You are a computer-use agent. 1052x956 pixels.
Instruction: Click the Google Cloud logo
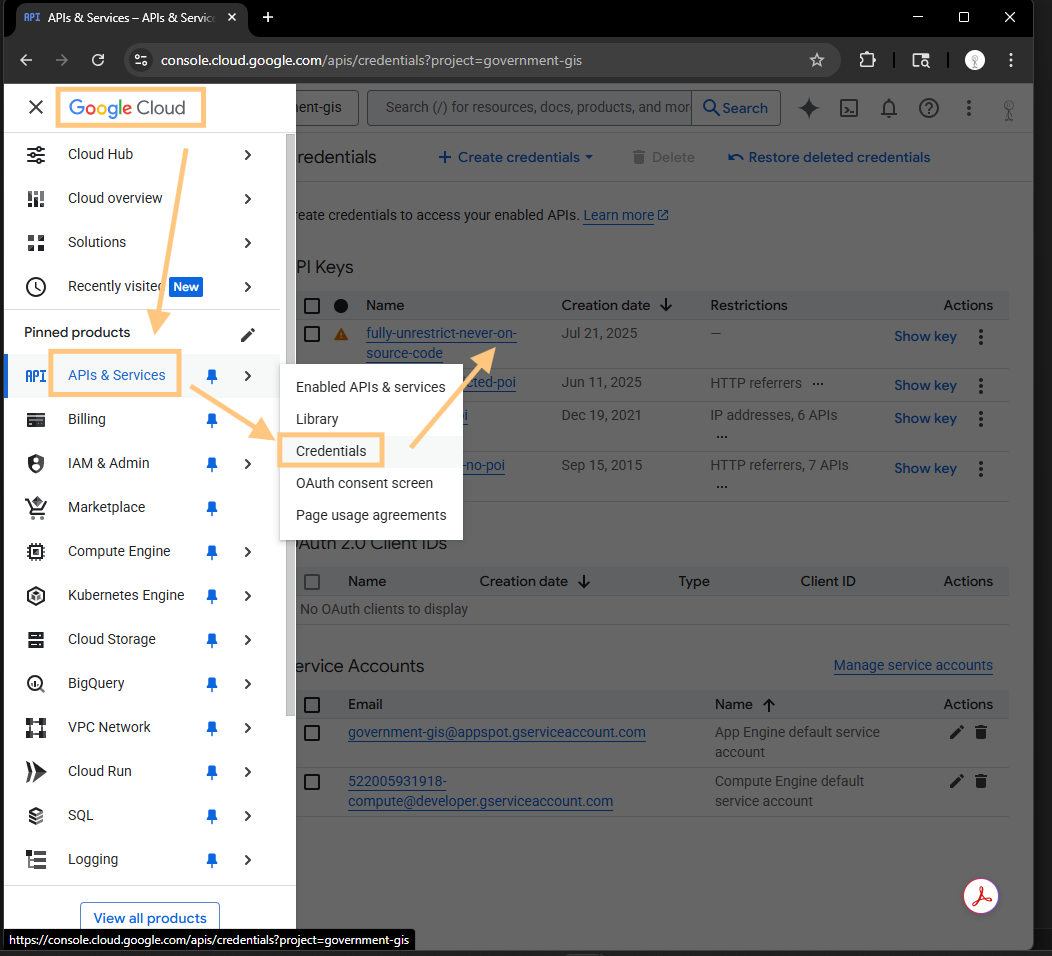[x=127, y=107]
